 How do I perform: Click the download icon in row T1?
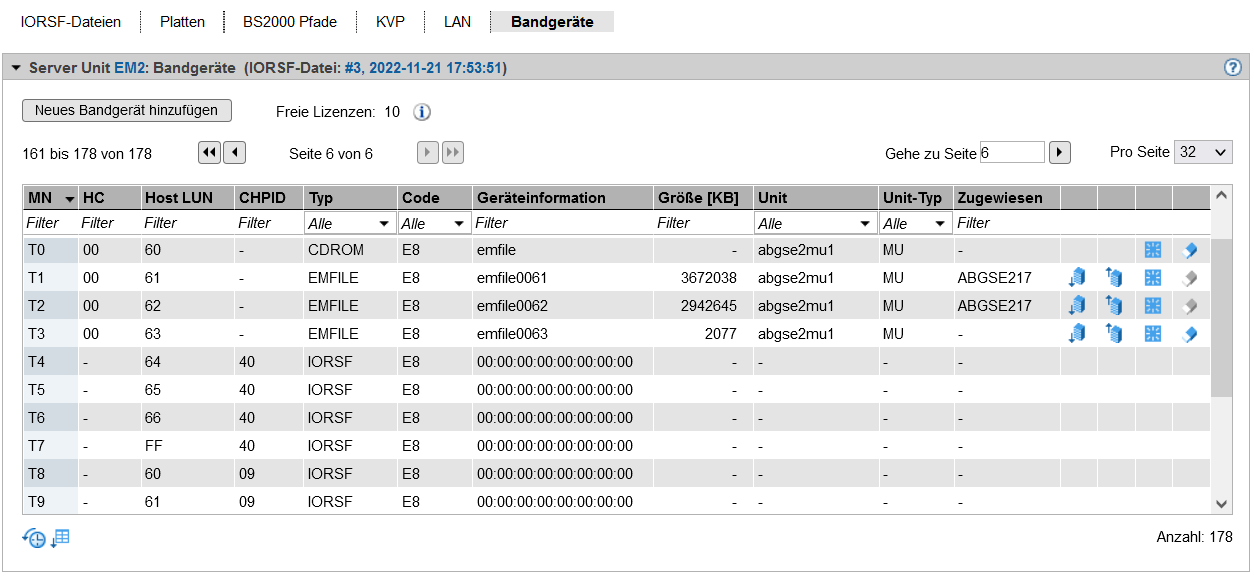pyautogui.click(x=1078, y=278)
